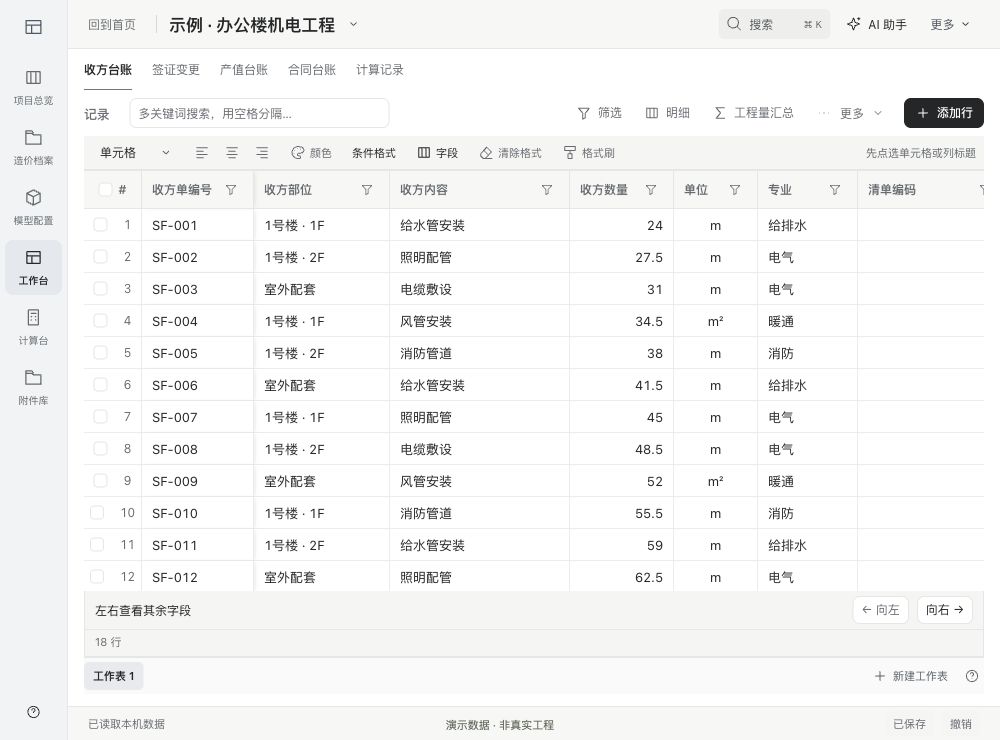Screen dimensions: 1000x740
Task: Click 已保存 status text
Action: pos(909,724)
